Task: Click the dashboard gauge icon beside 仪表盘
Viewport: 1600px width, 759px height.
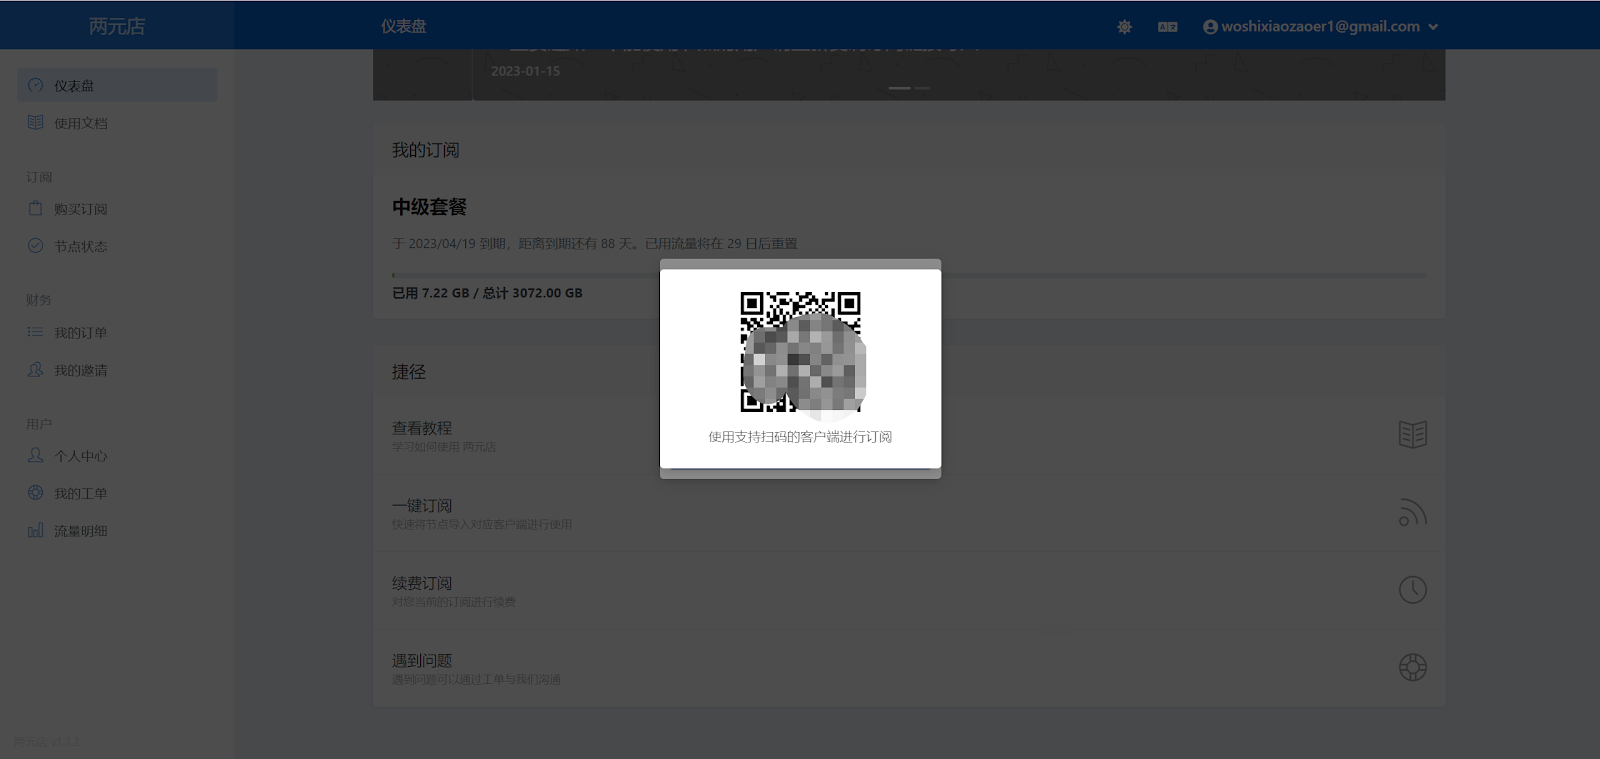Action: (36, 85)
